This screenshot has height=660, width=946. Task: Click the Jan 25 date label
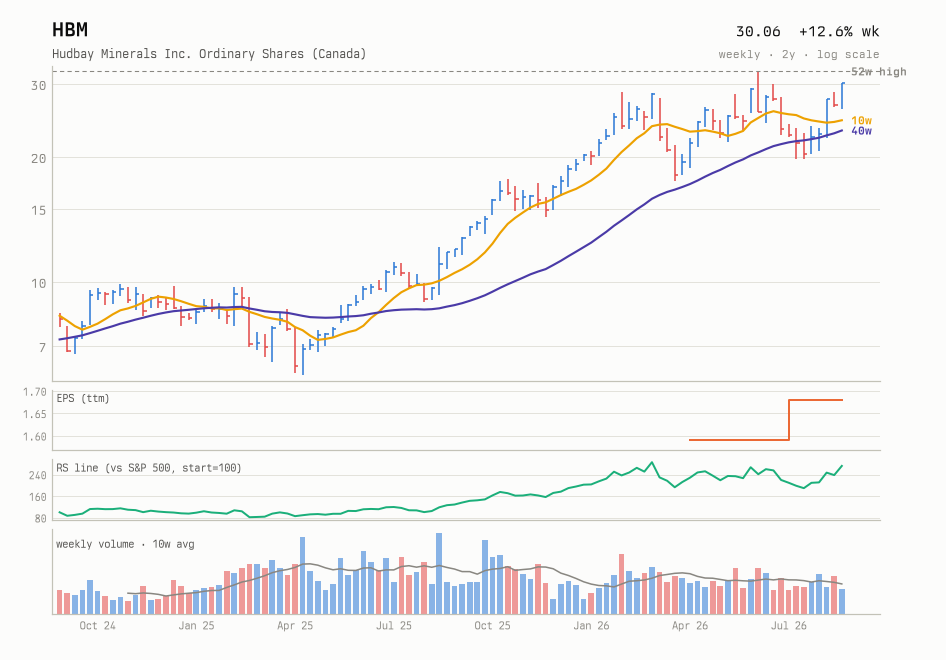196,626
